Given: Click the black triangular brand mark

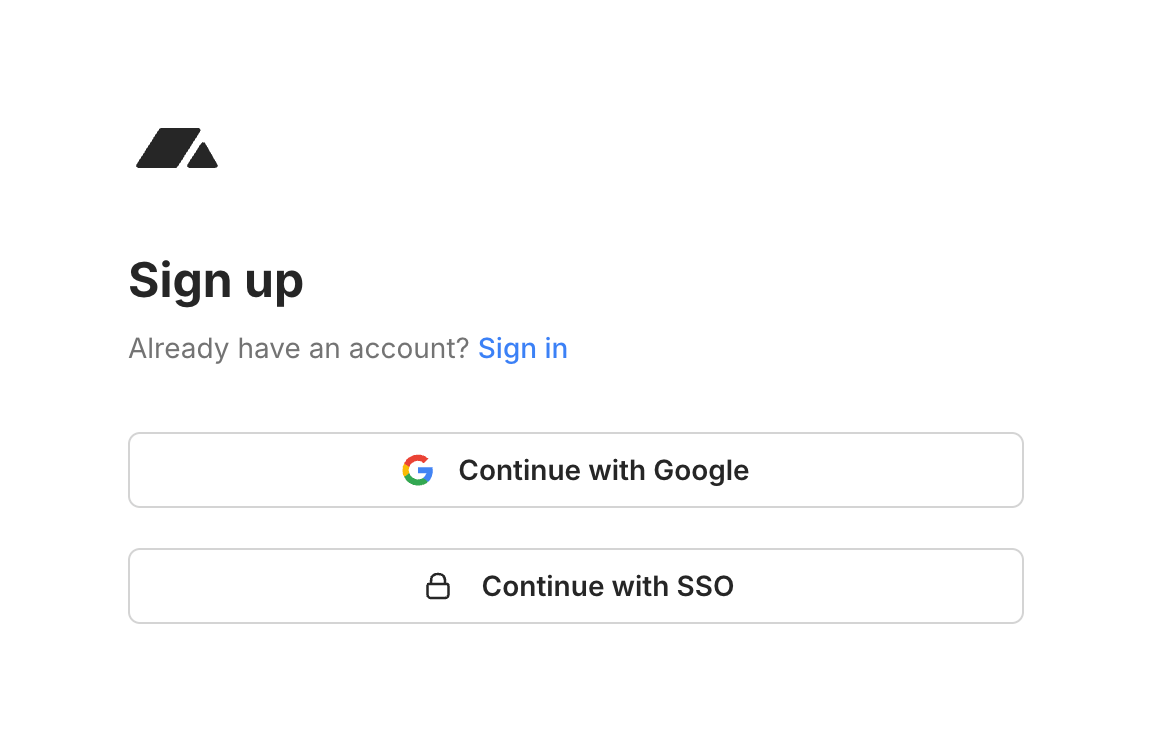Looking at the screenshot, I should pos(177,149).
